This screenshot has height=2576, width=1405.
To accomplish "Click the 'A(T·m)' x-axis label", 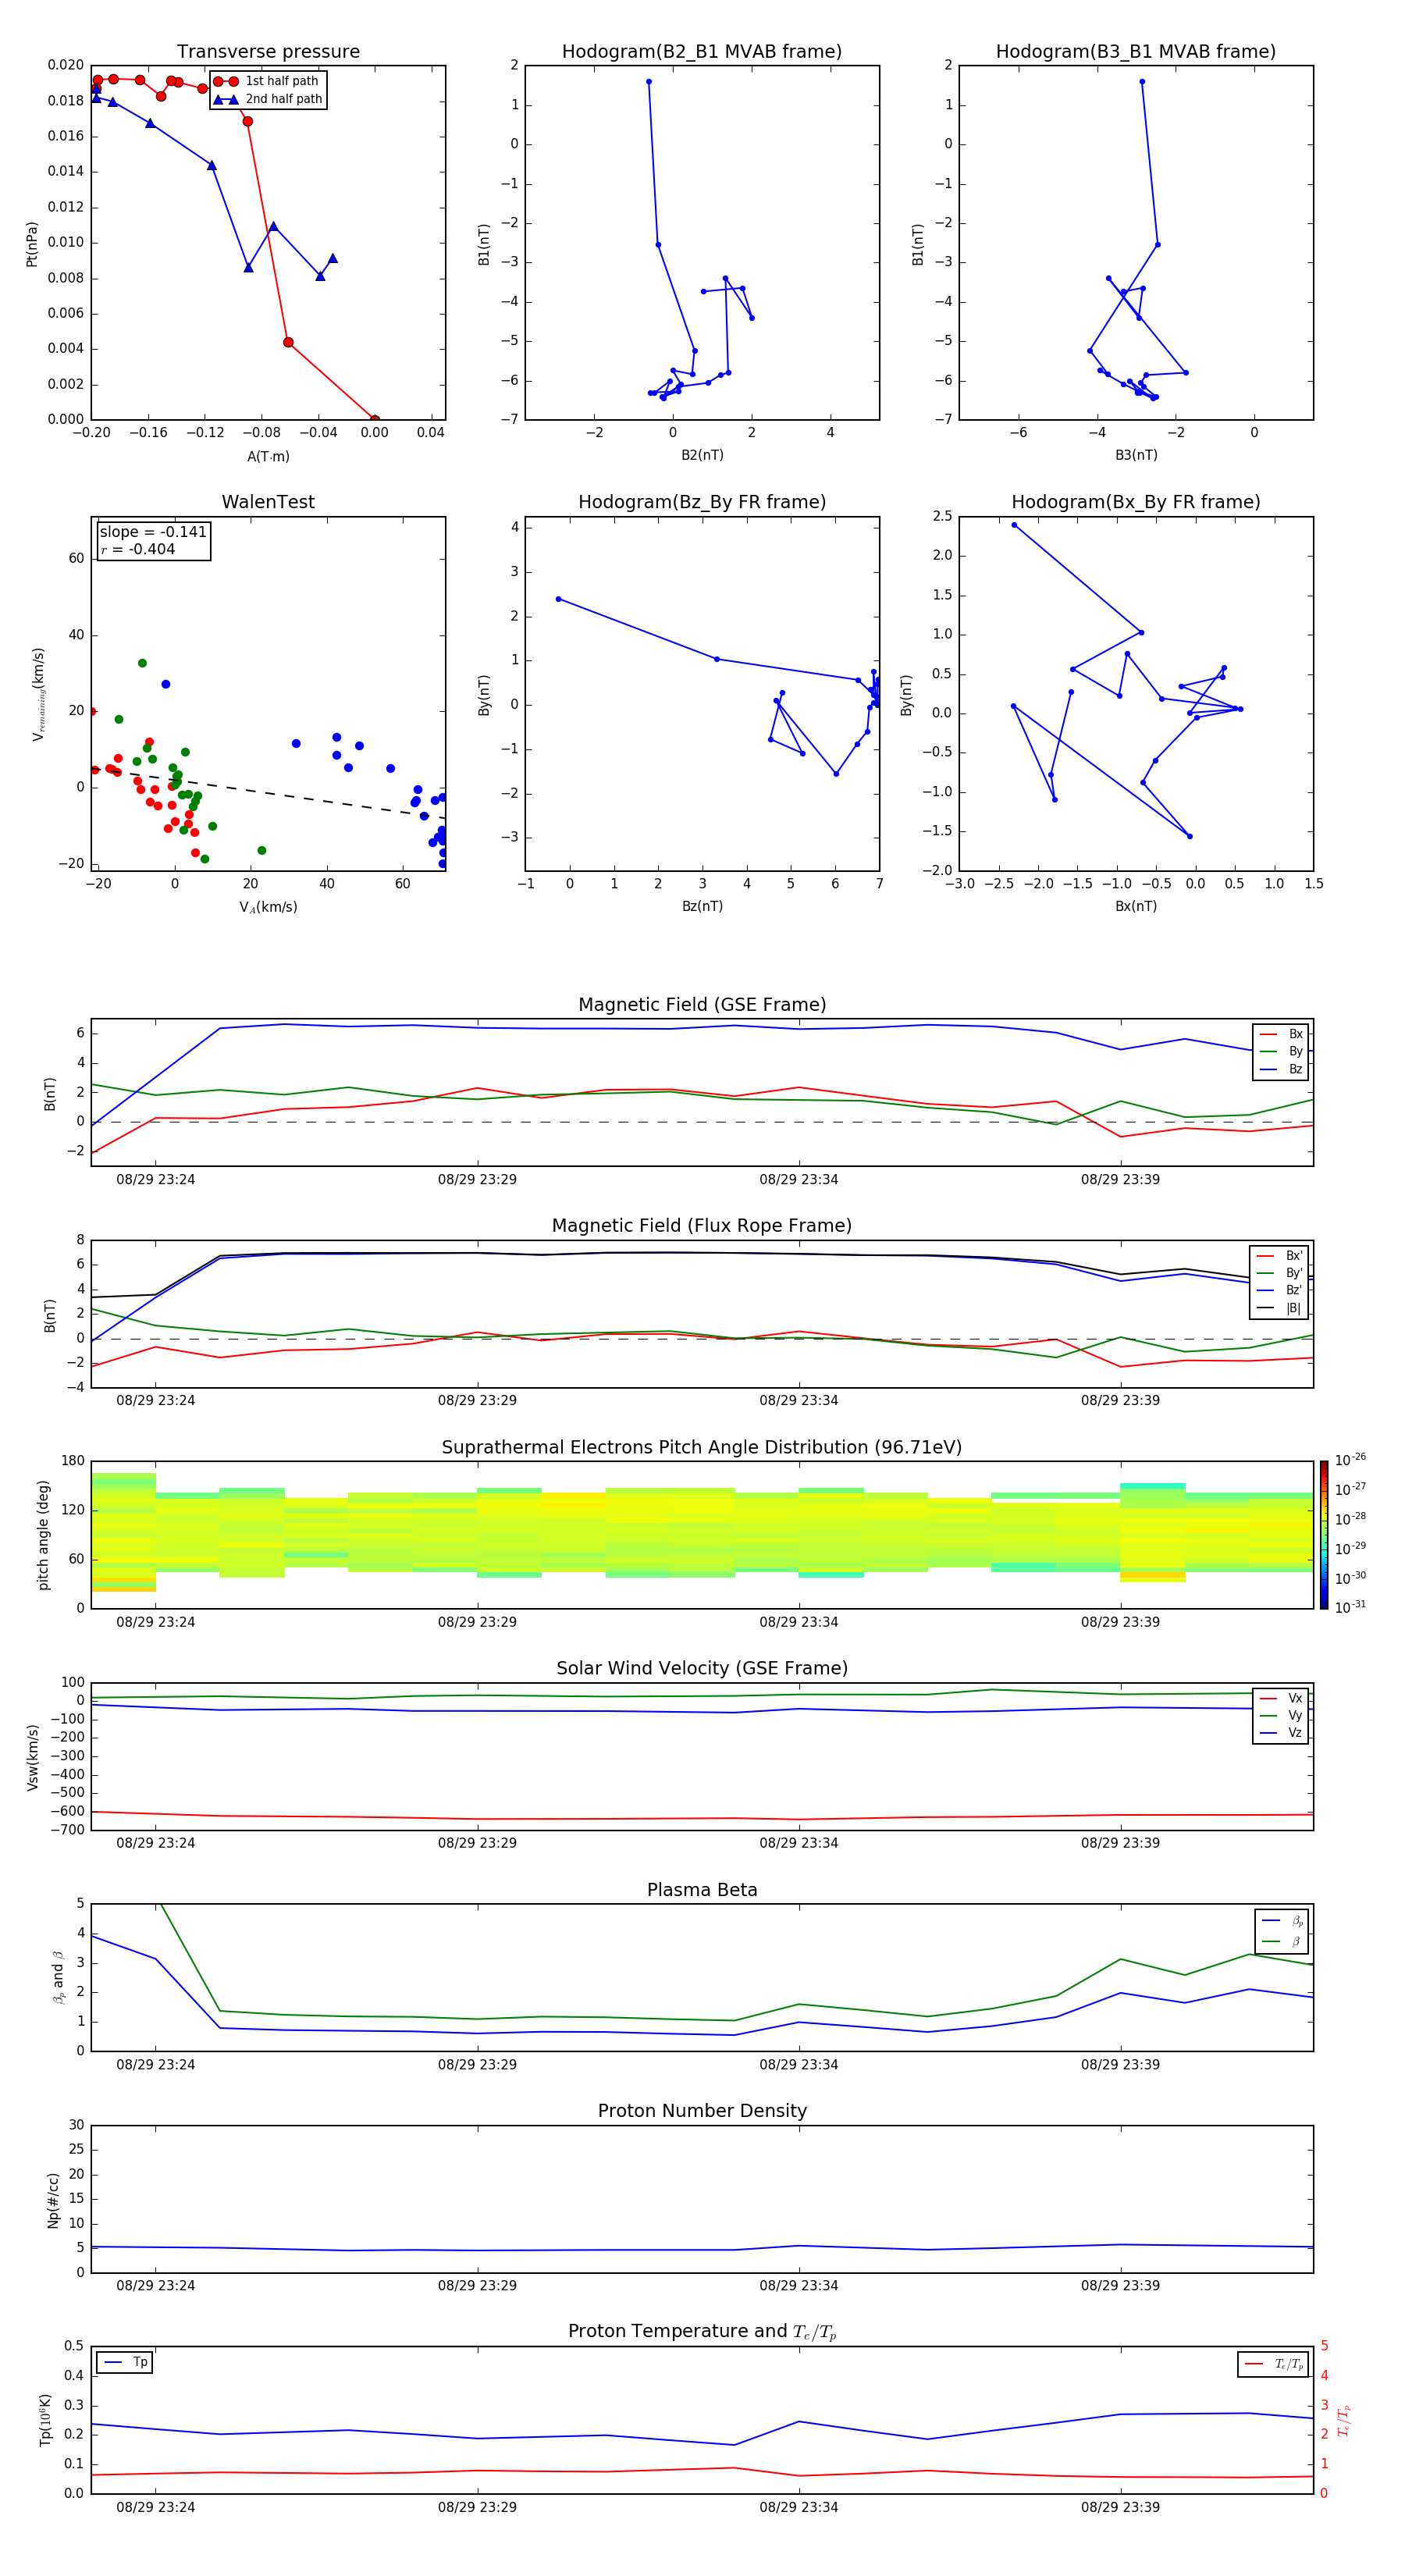I will (268, 456).
